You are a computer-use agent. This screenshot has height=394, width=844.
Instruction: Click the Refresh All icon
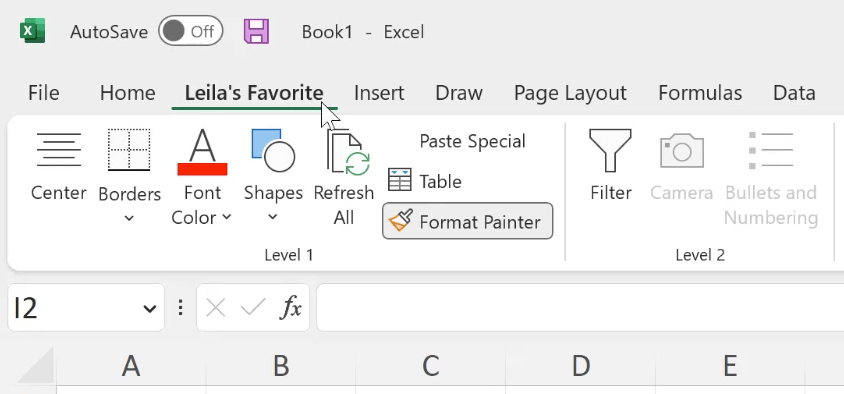tap(348, 152)
